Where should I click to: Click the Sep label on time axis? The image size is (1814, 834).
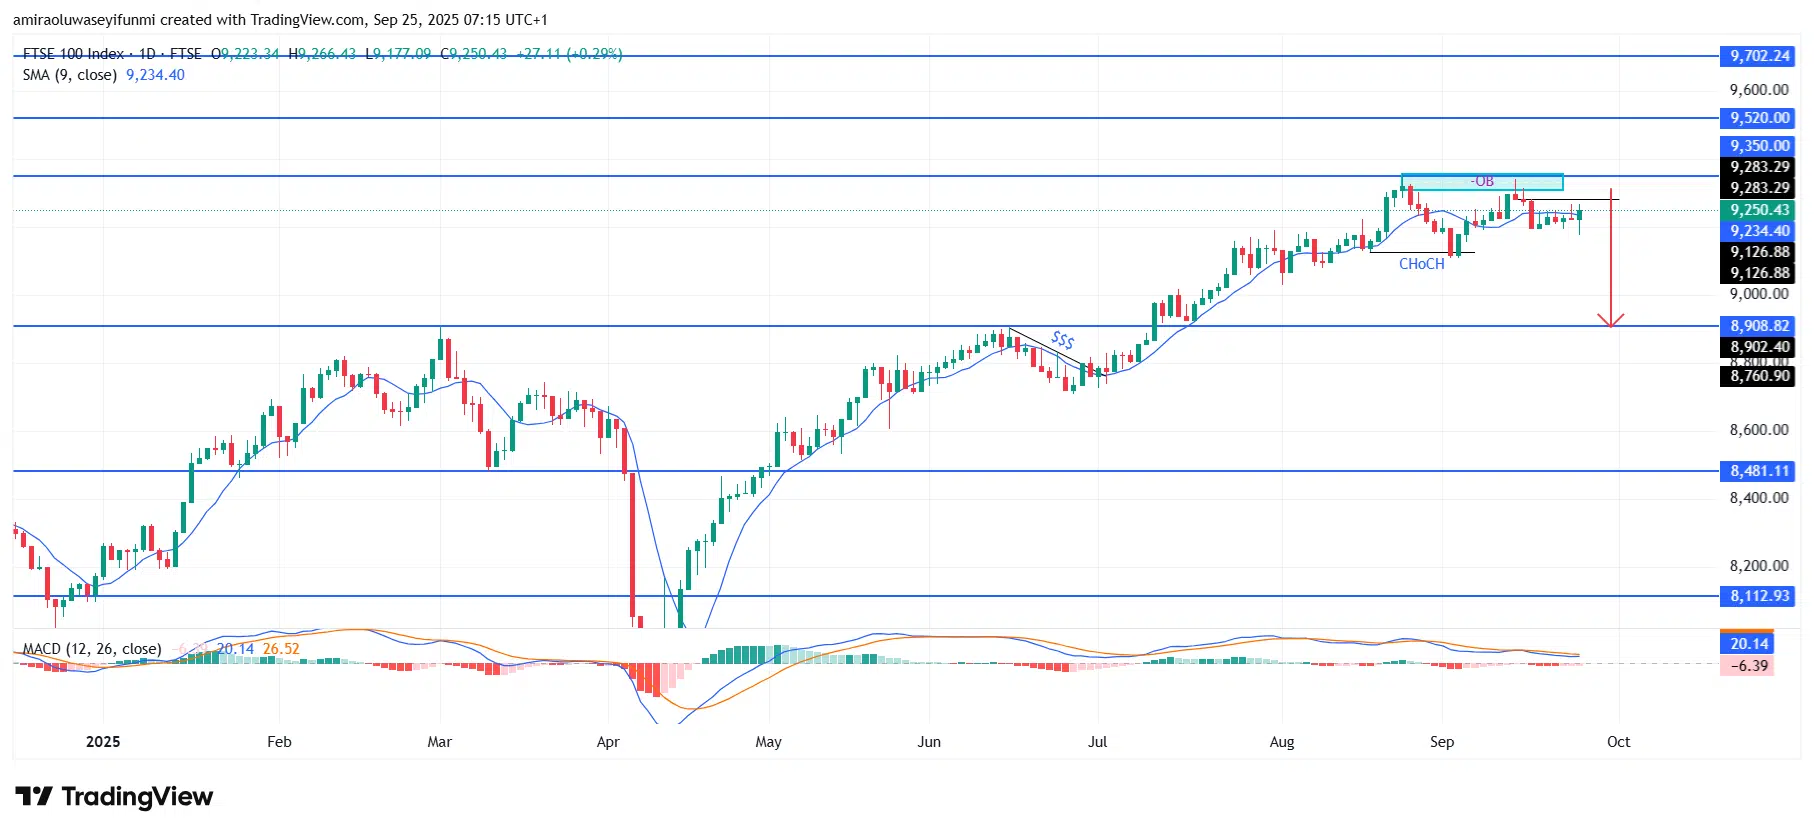tap(1442, 742)
